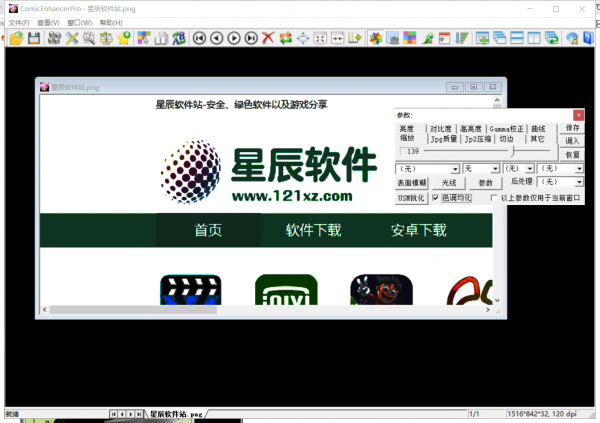This screenshot has height=423, width=600.
Task: Click the red X delete icon
Action: pyautogui.click(x=268, y=39)
